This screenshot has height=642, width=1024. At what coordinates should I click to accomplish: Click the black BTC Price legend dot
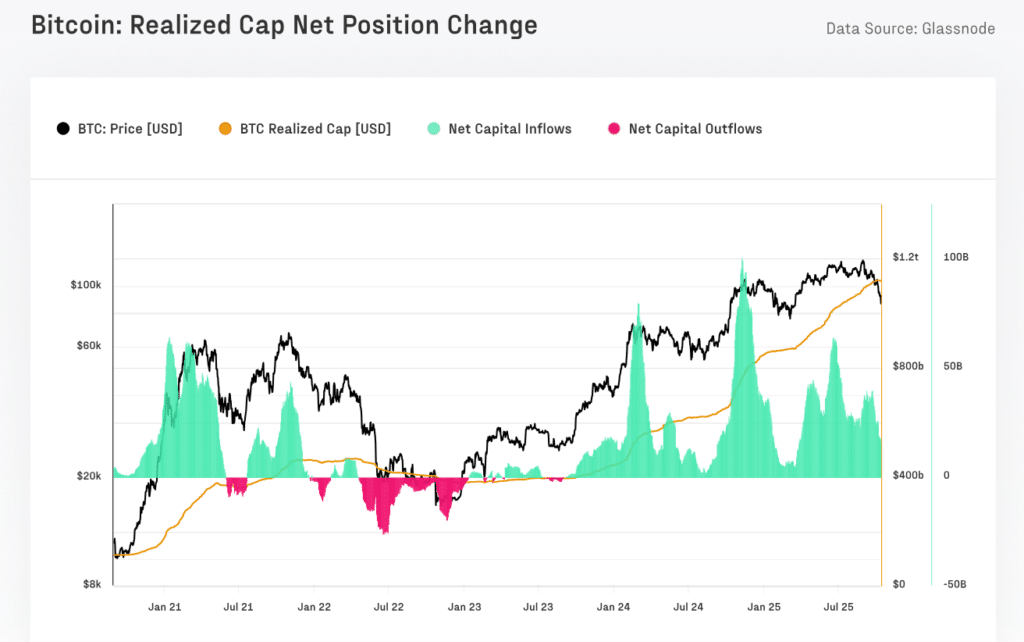[64, 129]
